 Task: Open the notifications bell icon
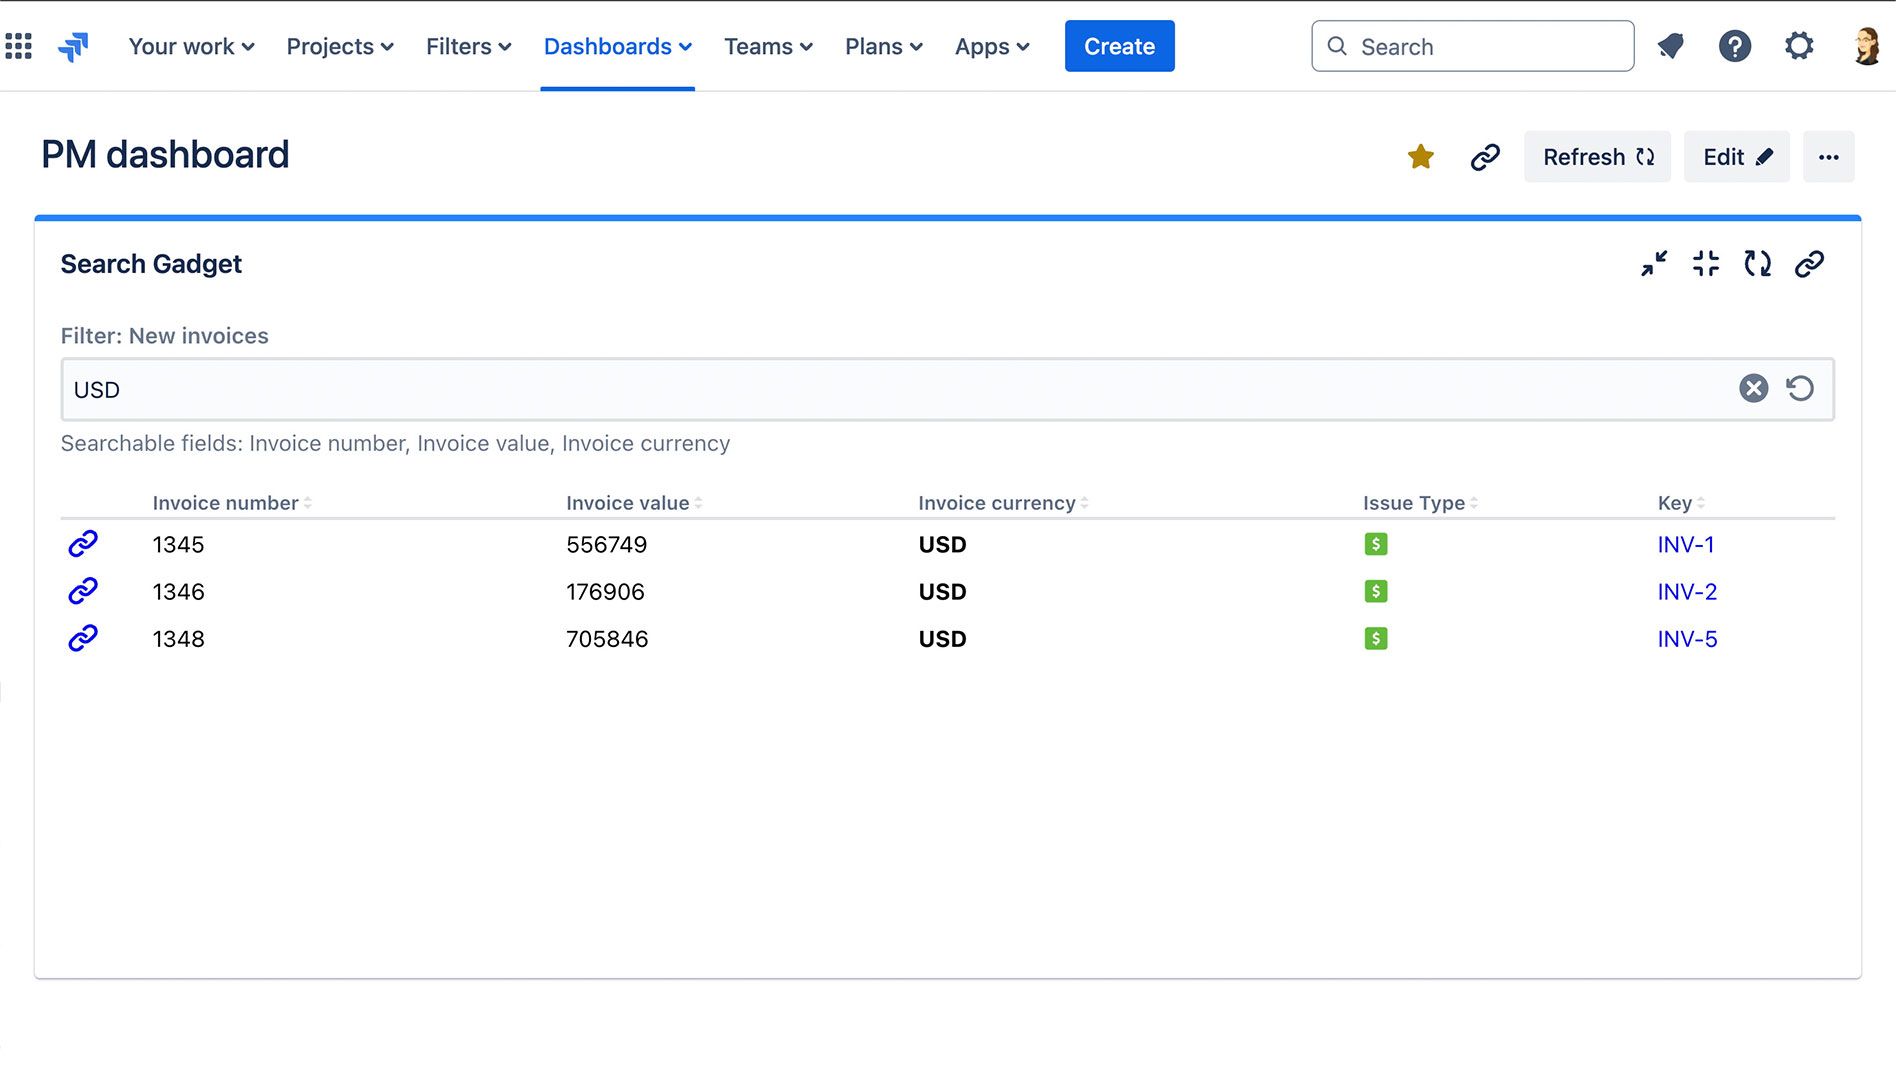[x=1670, y=46]
